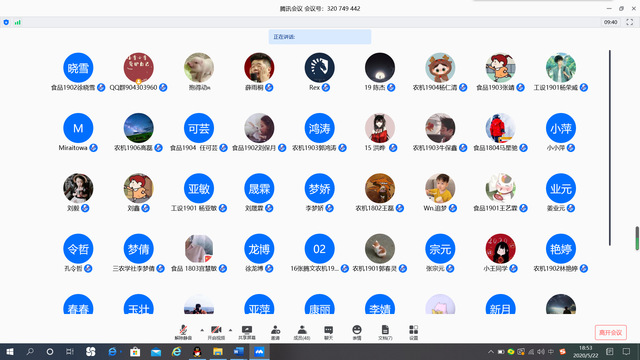Image resolution: width=640 pixels, height=360 pixels.
Task: Expand audio options arrow beside microphone
Action: 202,330
